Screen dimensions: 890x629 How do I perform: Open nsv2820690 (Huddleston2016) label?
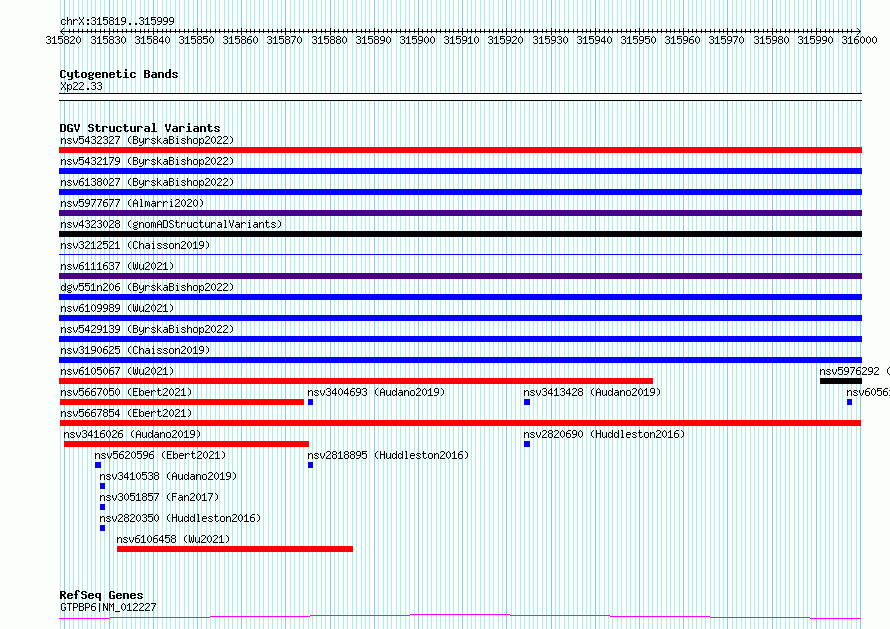(x=604, y=434)
